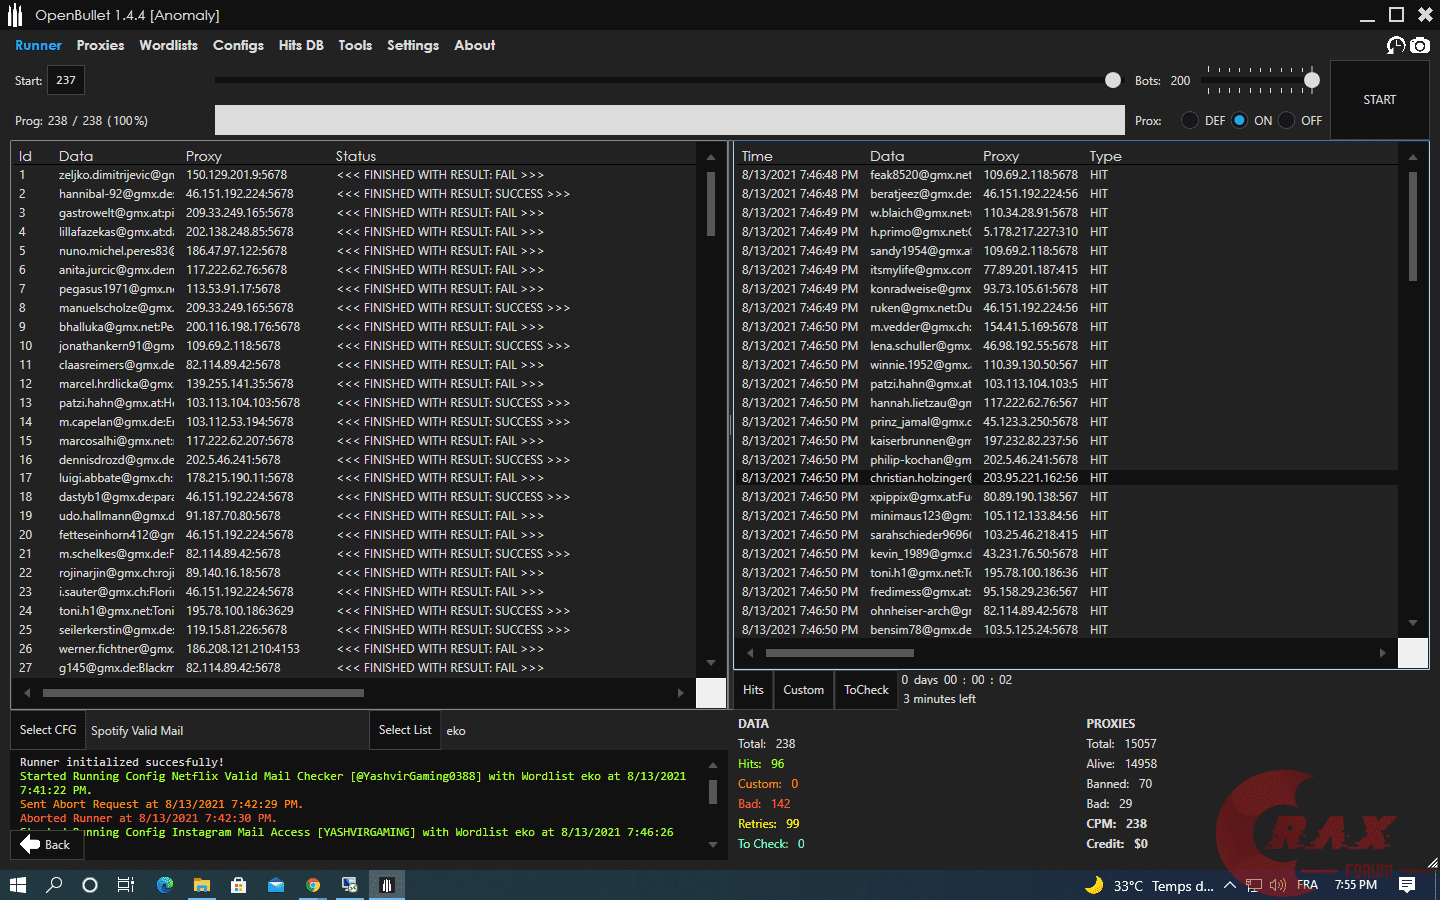Switch to the ToCheck tab
Viewport: 1440px width, 900px height.
click(x=866, y=690)
